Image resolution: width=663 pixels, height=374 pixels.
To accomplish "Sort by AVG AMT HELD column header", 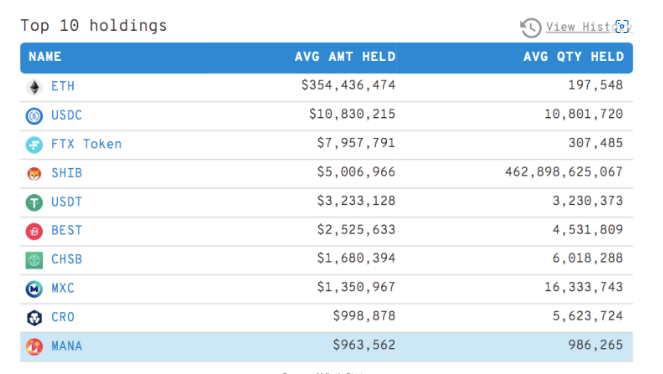I will (x=345, y=57).
